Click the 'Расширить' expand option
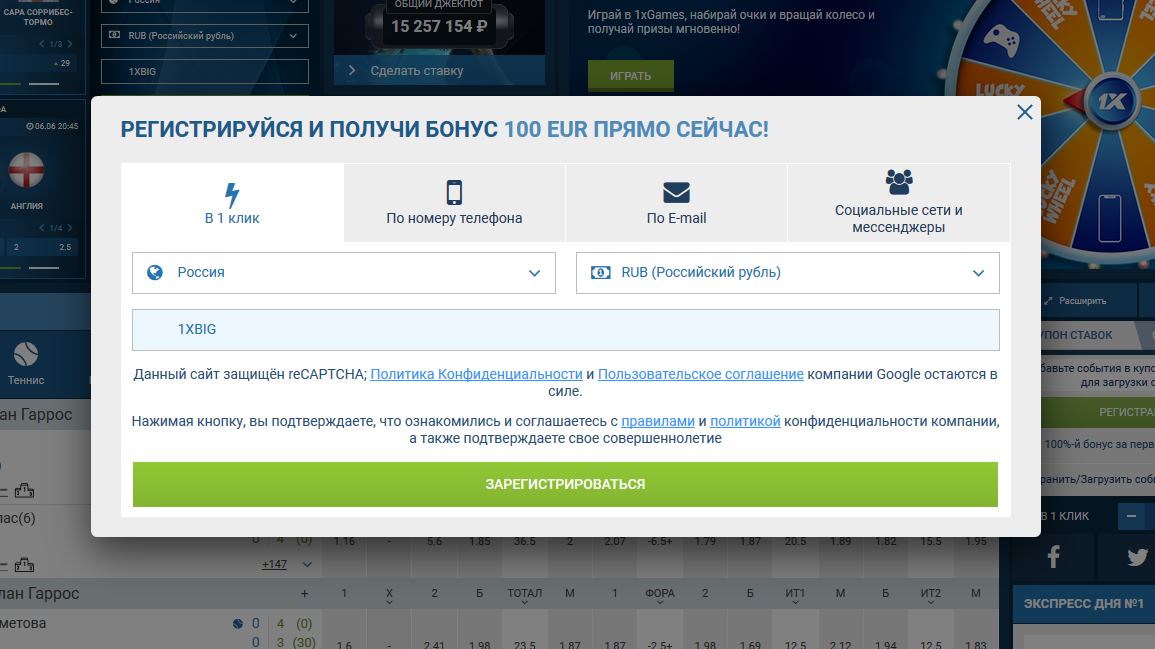1155x649 pixels. (x=1075, y=301)
